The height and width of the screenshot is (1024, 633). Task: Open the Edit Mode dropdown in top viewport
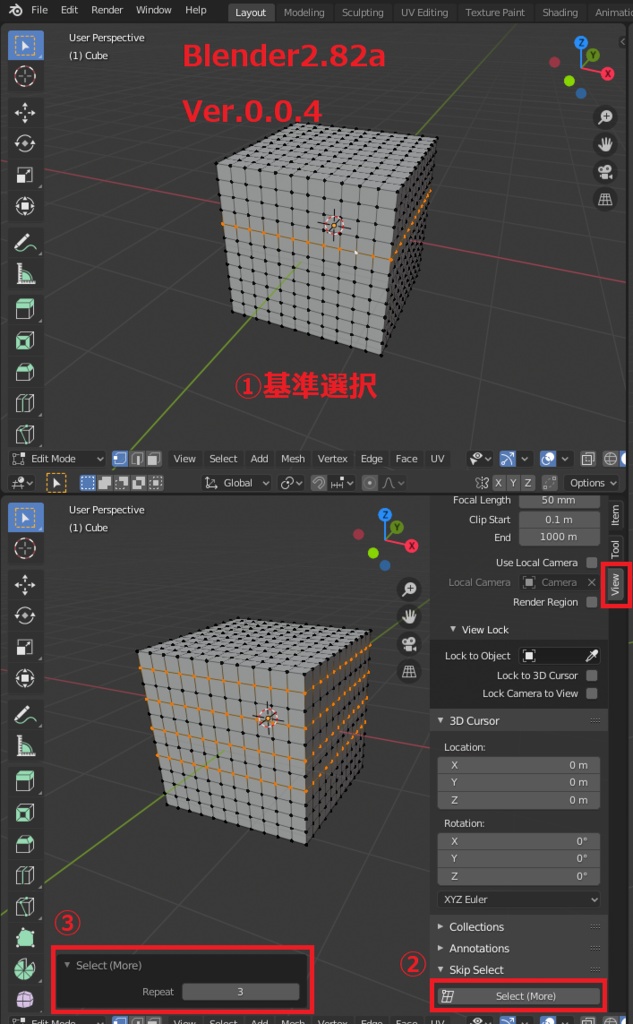coord(57,458)
